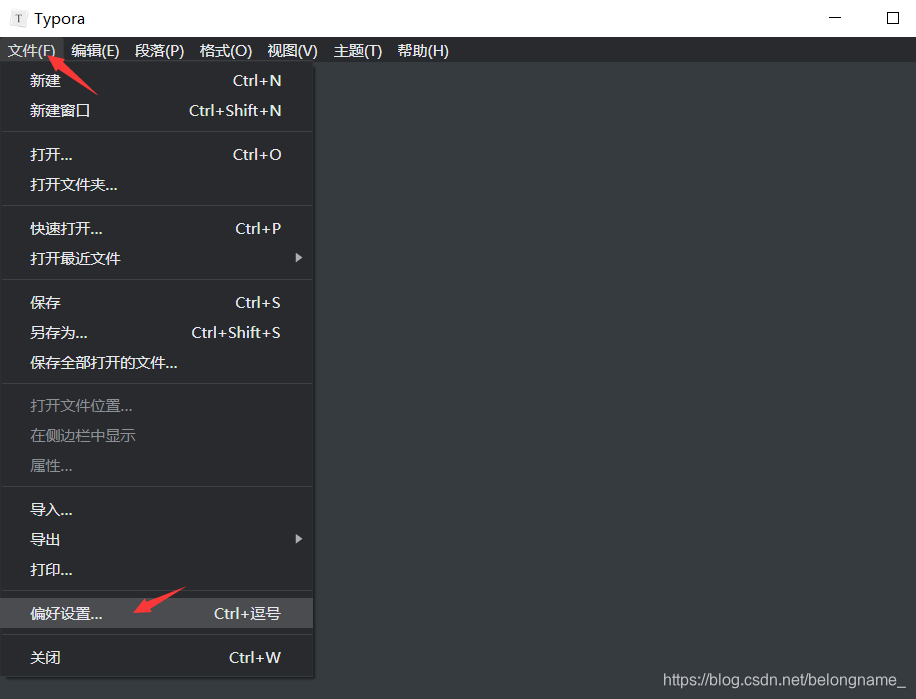Click the 导入... menu entry

click(x=157, y=510)
